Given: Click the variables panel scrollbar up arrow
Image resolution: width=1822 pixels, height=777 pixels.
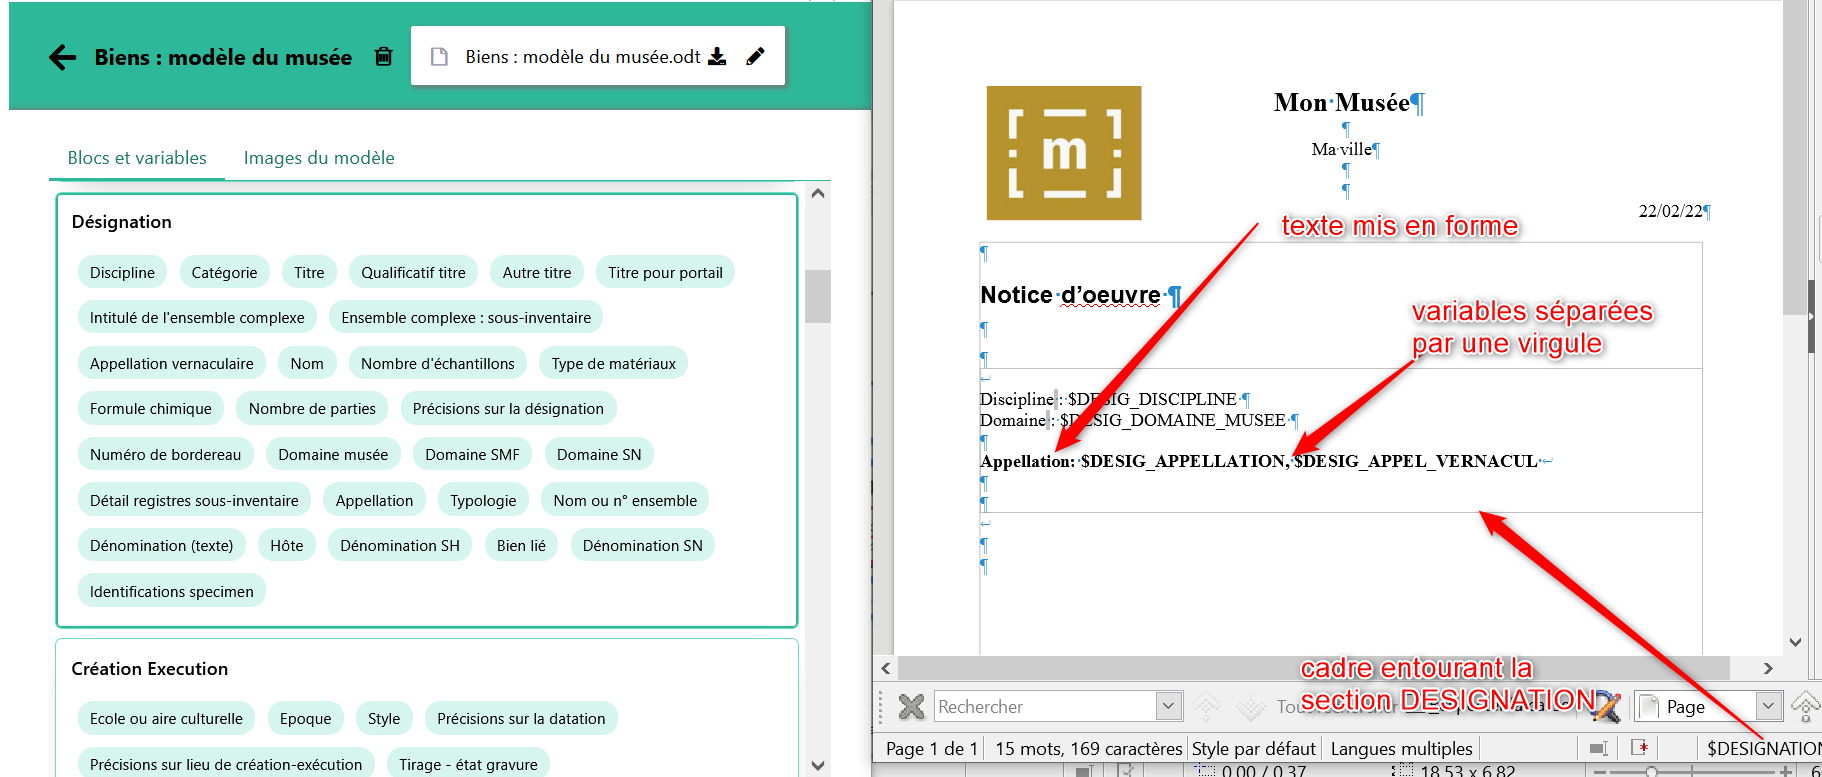Looking at the screenshot, I should tap(818, 194).
